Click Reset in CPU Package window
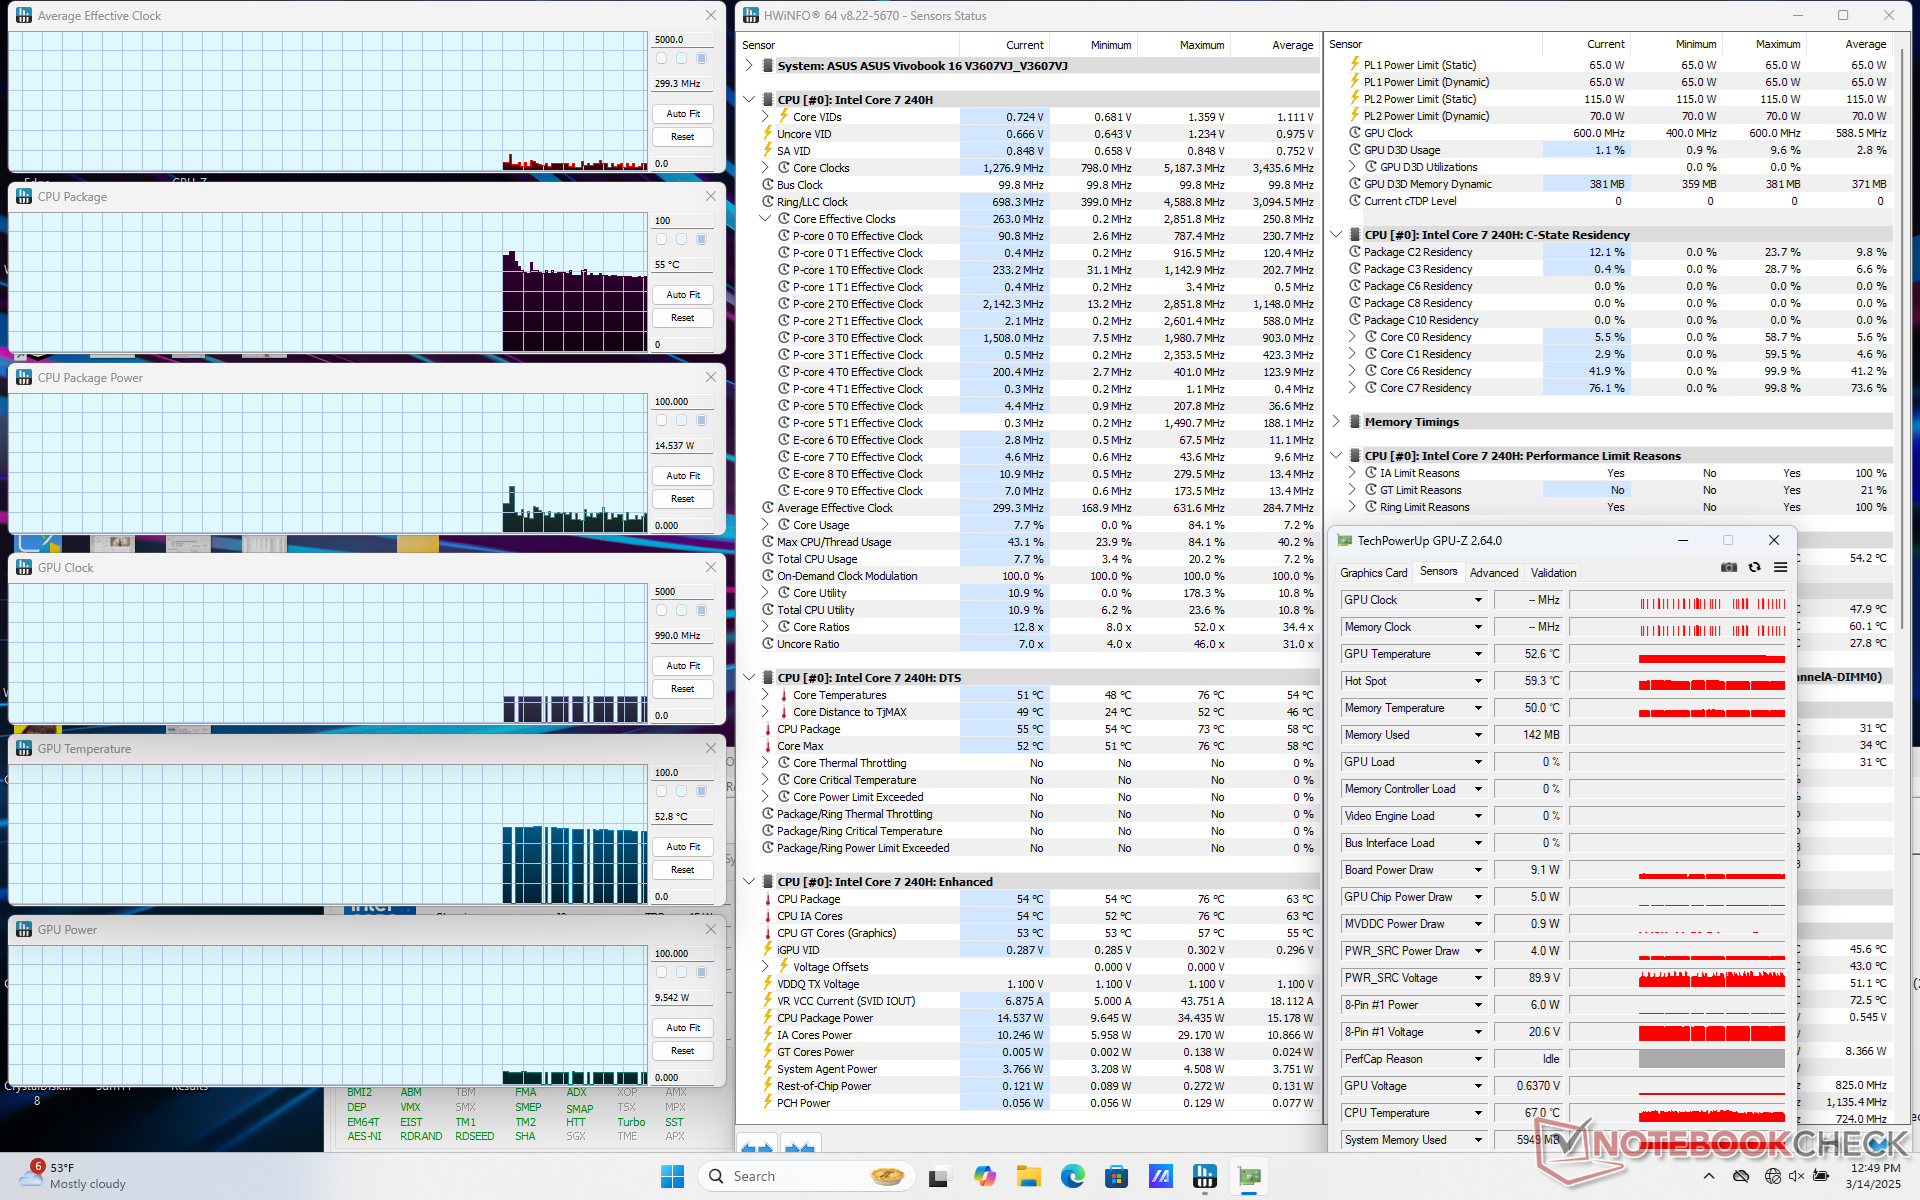Image resolution: width=1920 pixels, height=1200 pixels. click(x=683, y=318)
